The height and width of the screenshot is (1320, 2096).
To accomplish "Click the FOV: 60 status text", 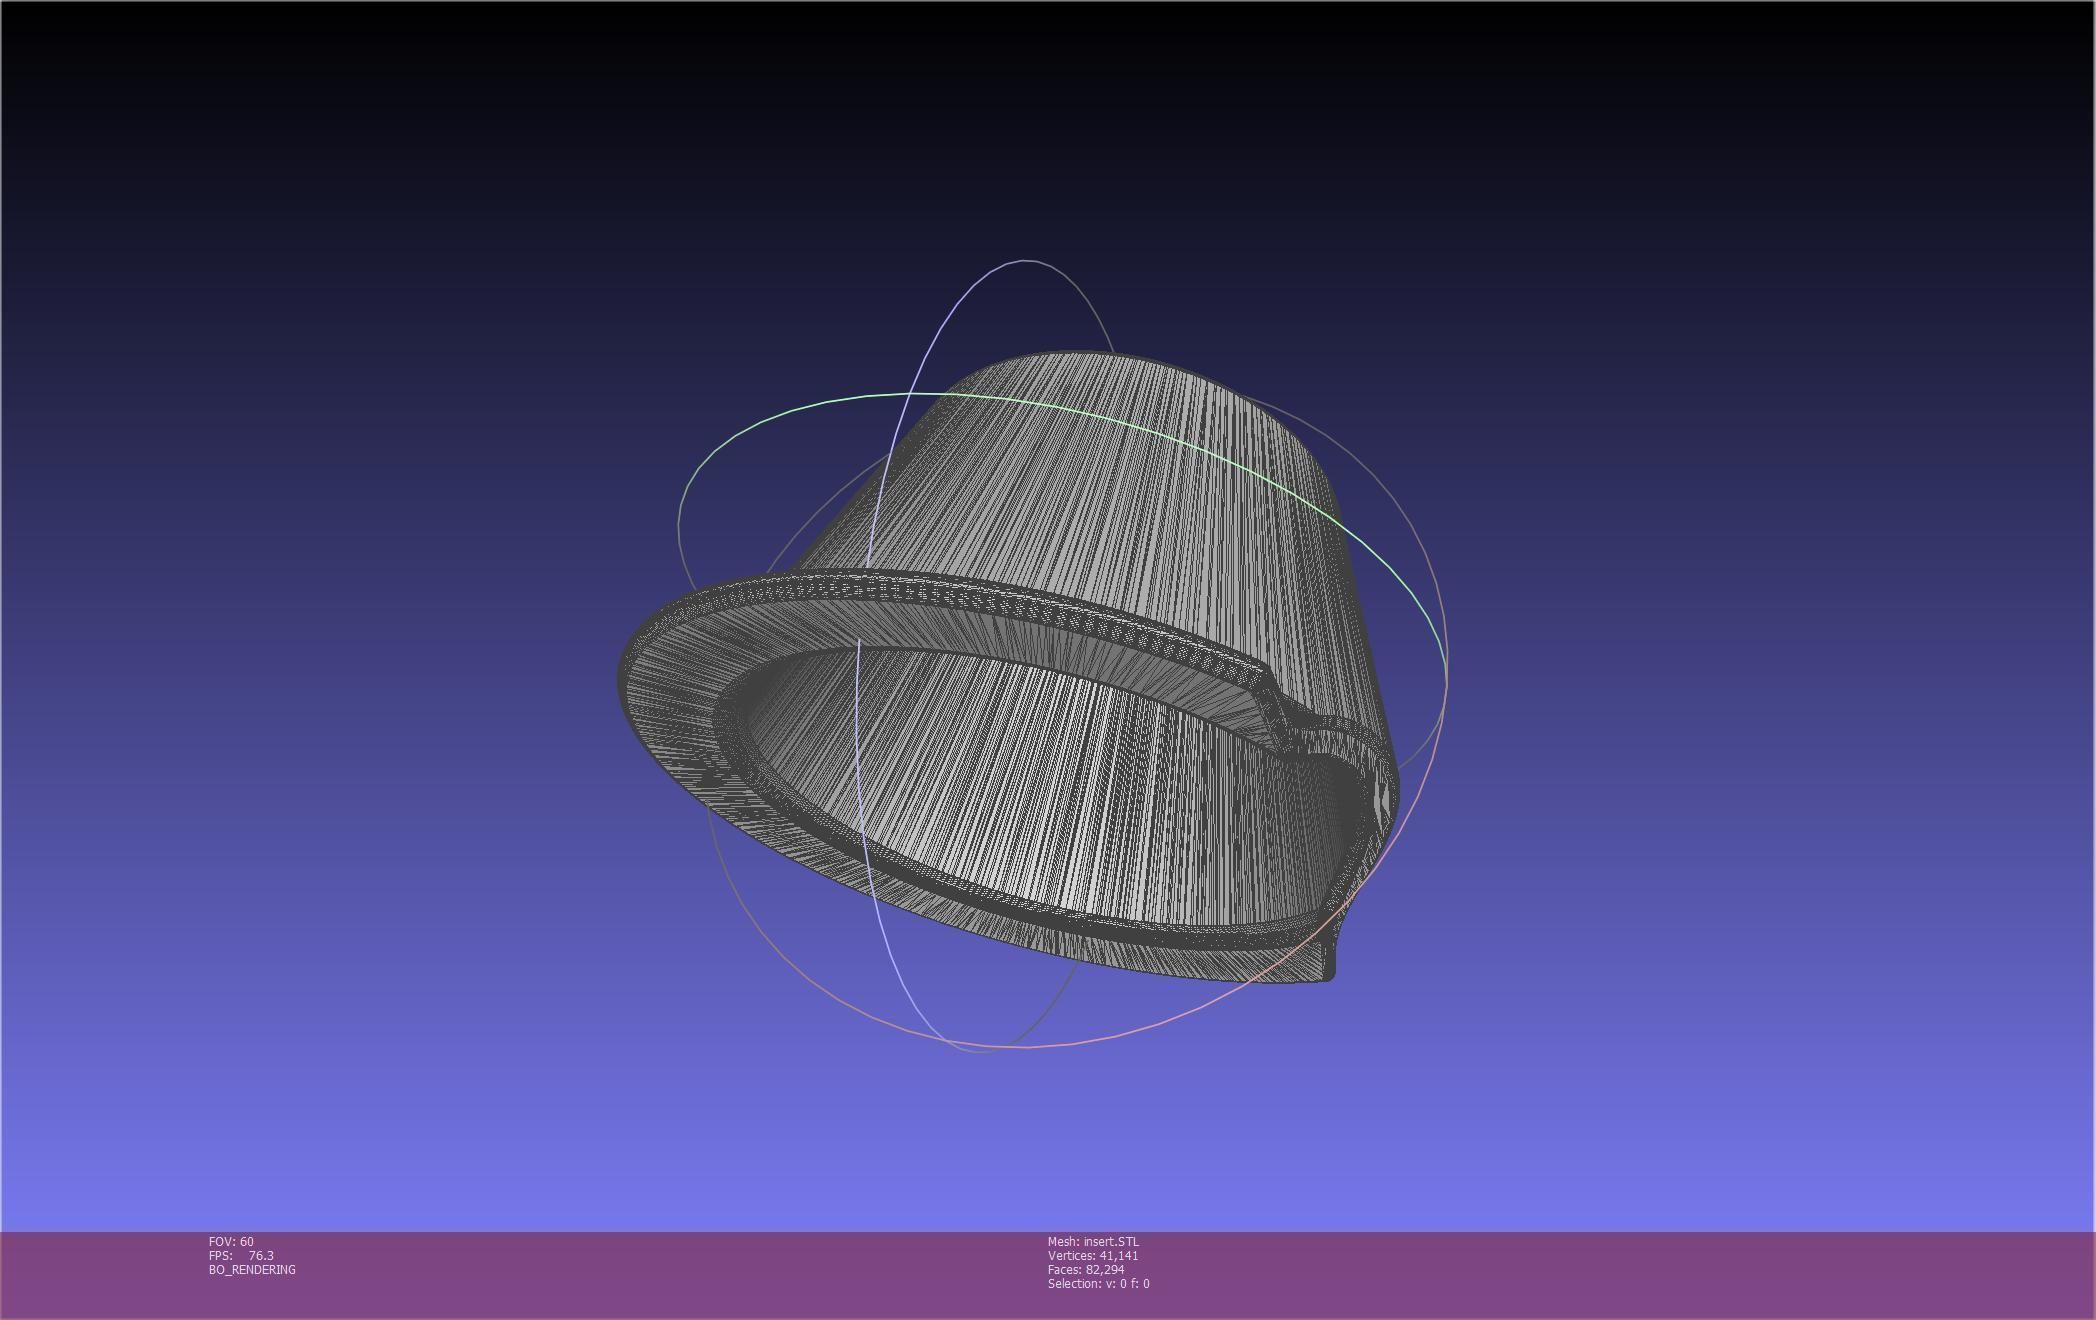I will 231,1241.
